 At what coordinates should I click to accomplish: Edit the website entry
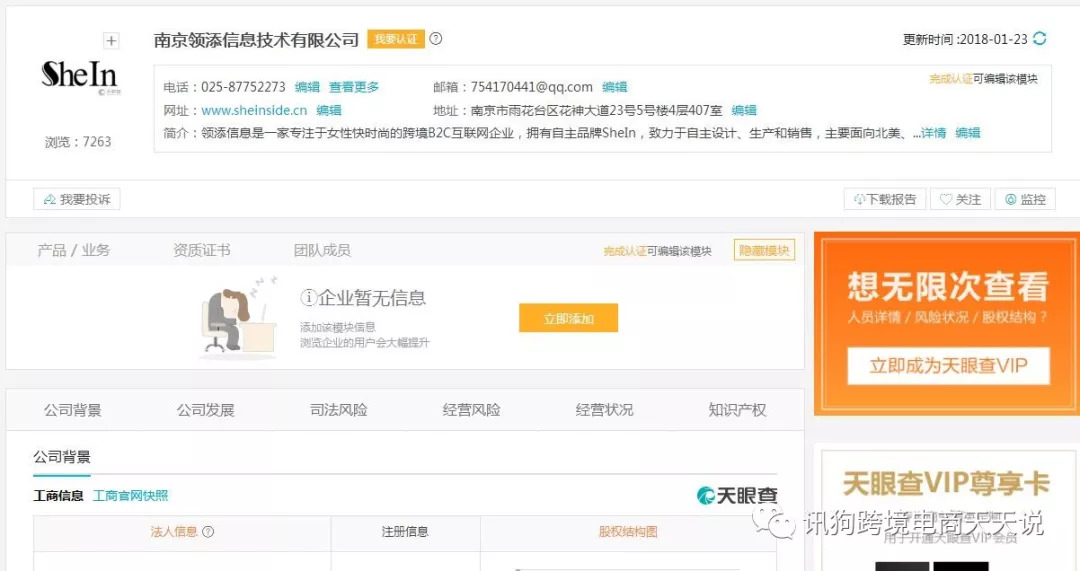click(x=329, y=110)
